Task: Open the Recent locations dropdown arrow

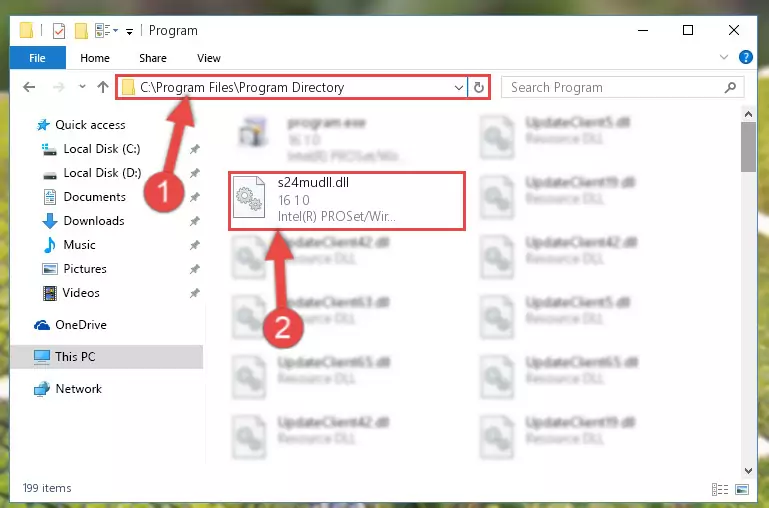Action: point(82,87)
